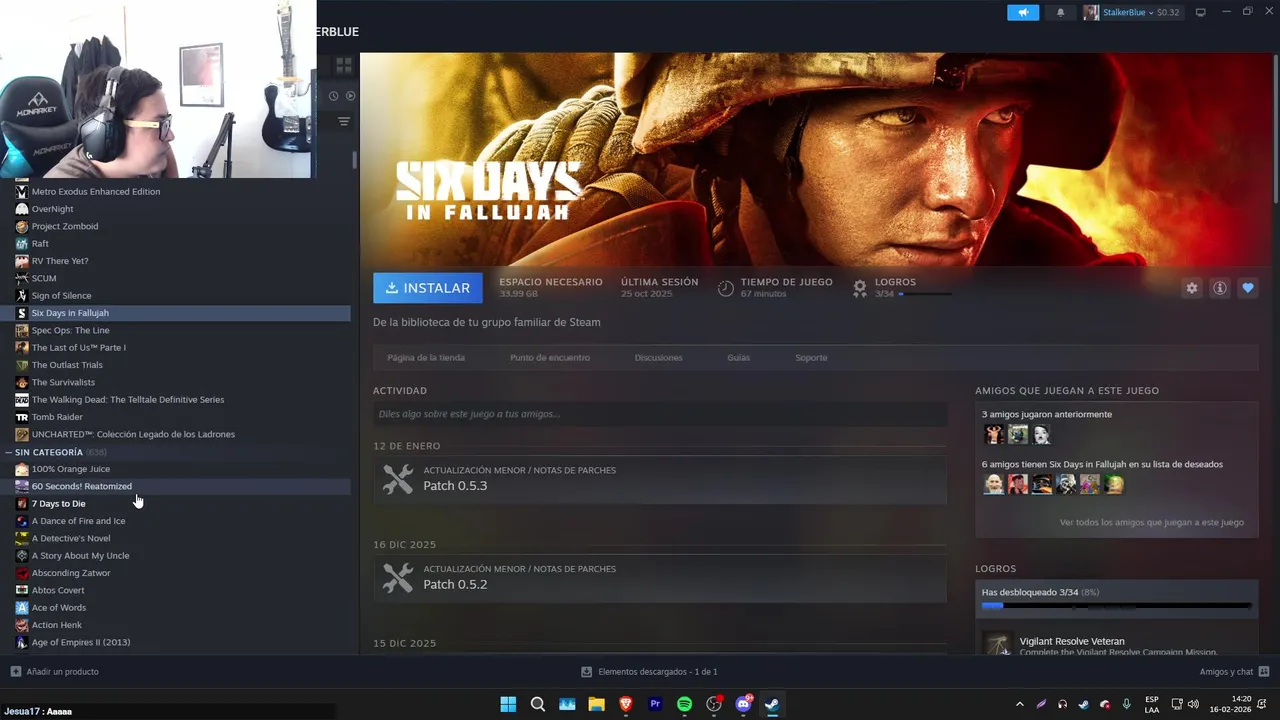This screenshot has width=1280, height=720.
Task: Click Añadir un producto button
Action: click(54, 672)
